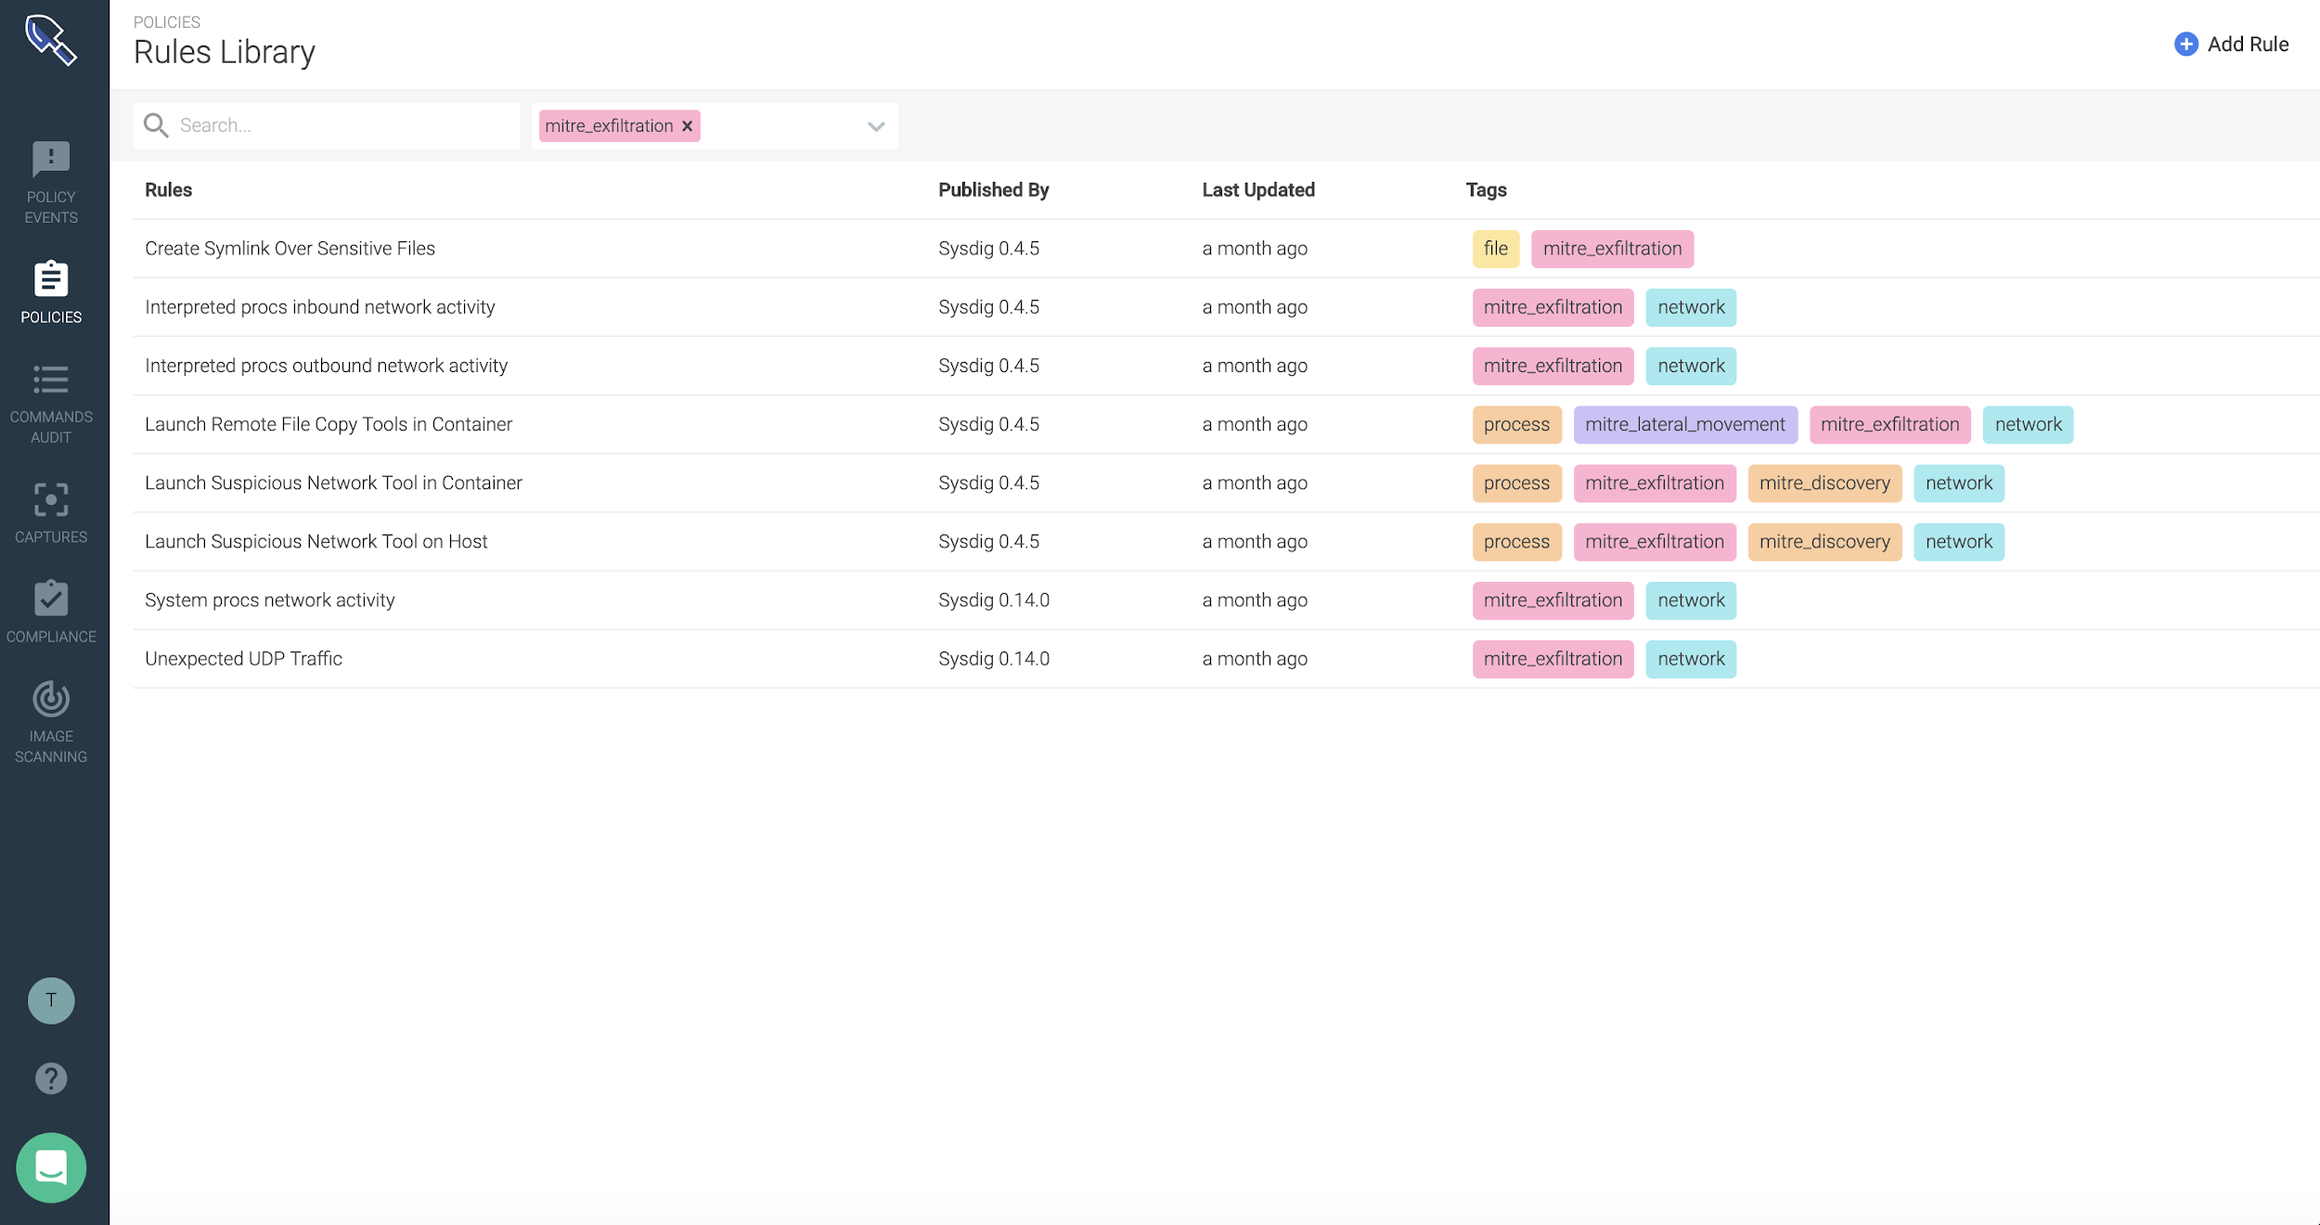Open the user avatar marked T
Viewport: 2320px width, 1225px height.
(x=50, y=1000)
